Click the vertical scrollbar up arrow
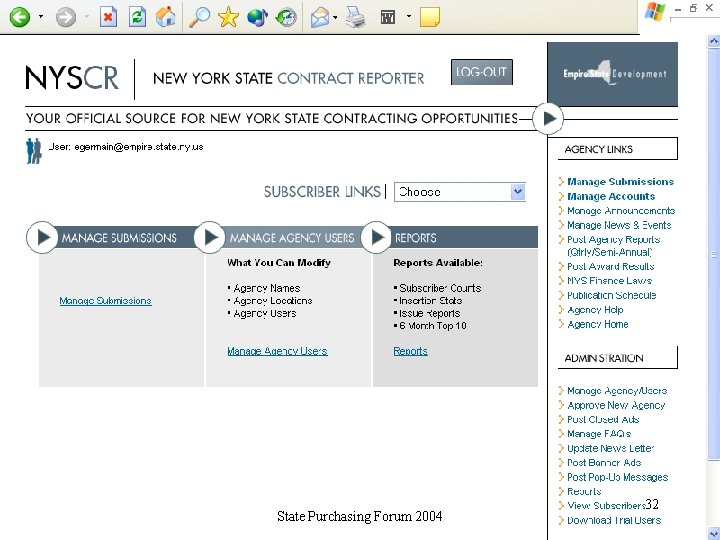 click(x=714, y=41)
